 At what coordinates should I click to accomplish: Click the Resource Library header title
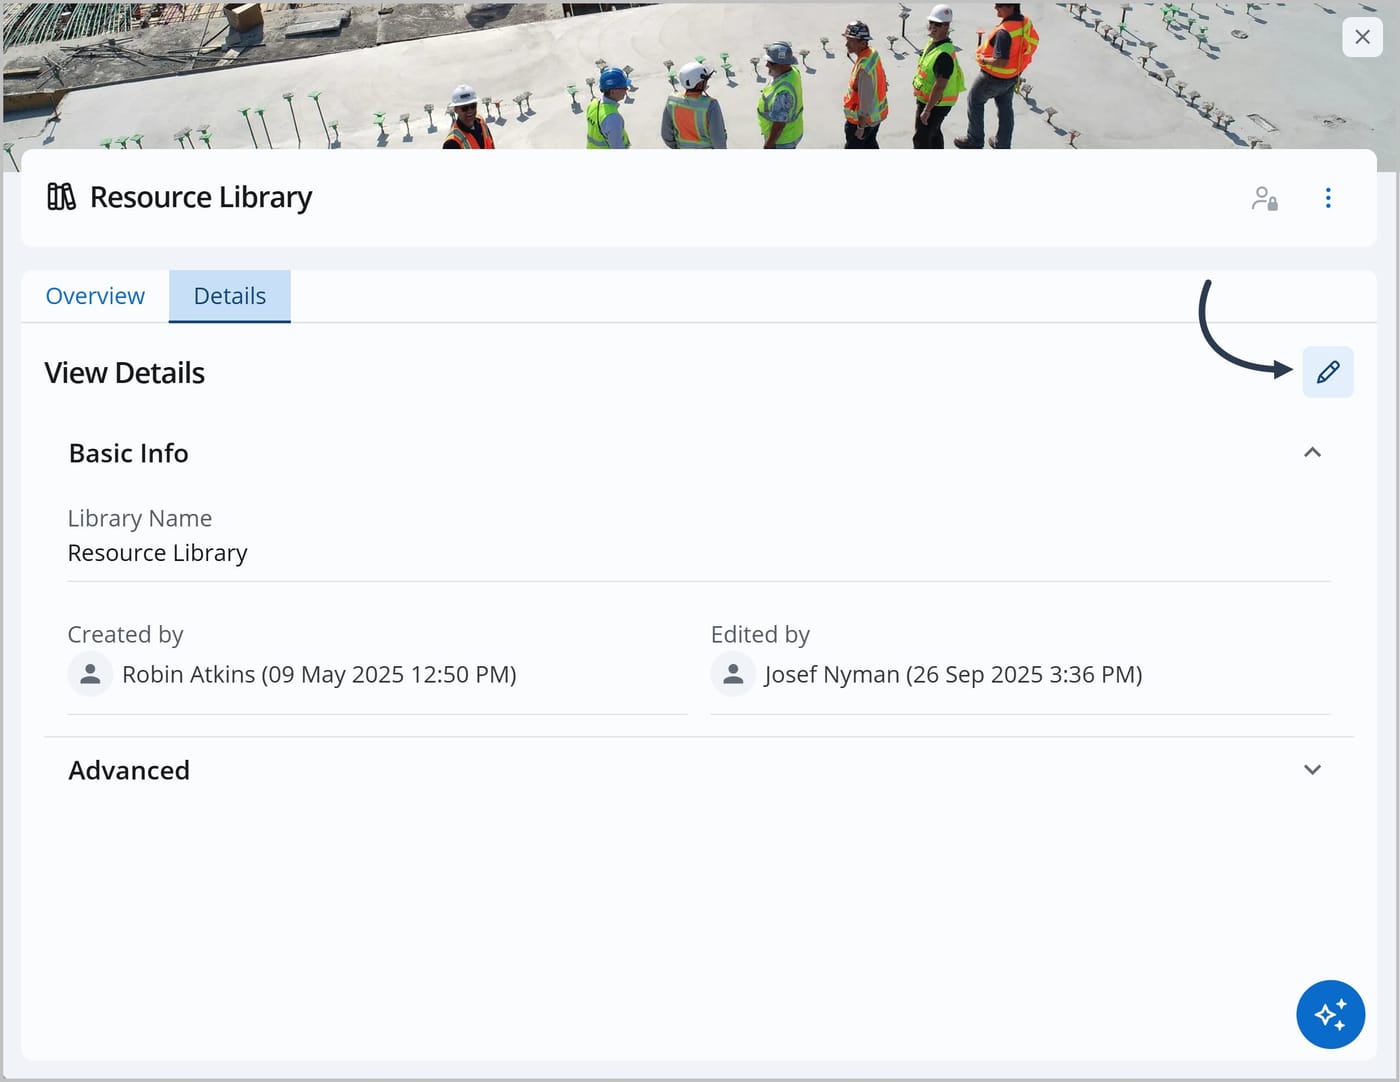(201, 197)
